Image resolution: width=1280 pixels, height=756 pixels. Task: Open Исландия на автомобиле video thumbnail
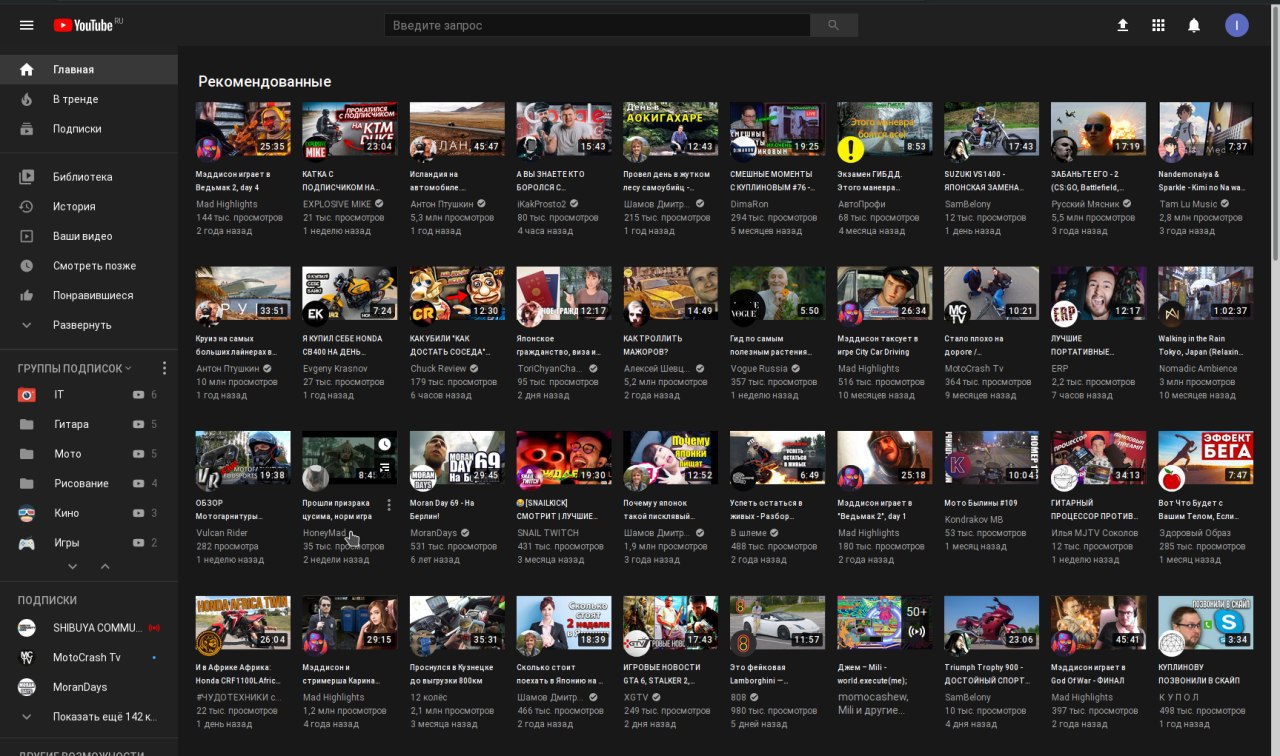point(457,128)
